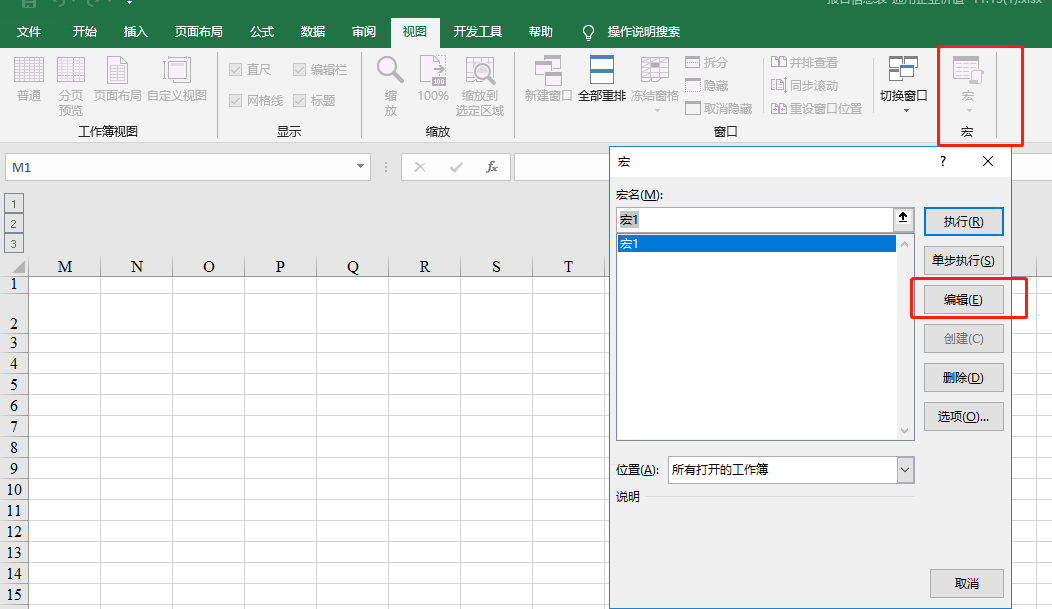Enable the 直尺 ruler checkbox
1052x609 pixels.
tap(233, 69)
